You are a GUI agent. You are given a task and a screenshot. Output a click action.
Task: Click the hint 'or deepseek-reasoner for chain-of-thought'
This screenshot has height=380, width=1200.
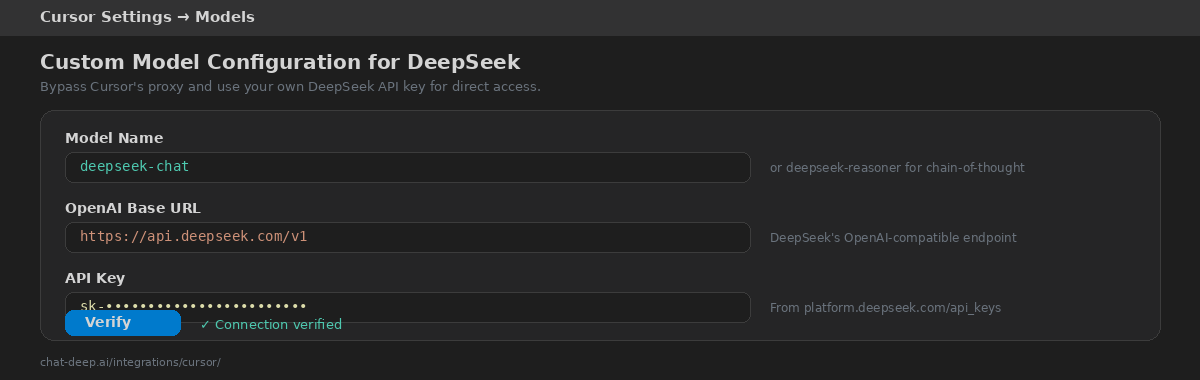[897, 168]
